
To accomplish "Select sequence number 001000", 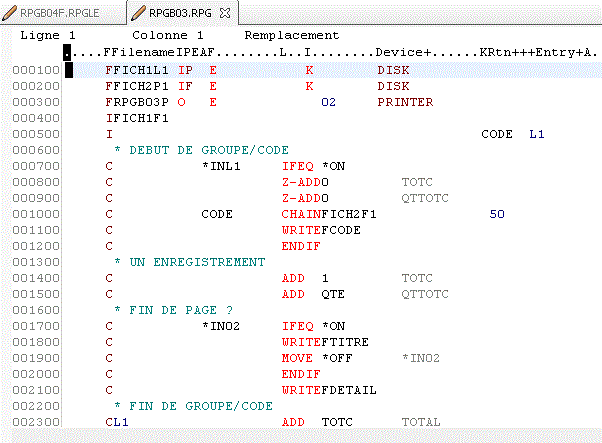I will click(x=36, y=214).
